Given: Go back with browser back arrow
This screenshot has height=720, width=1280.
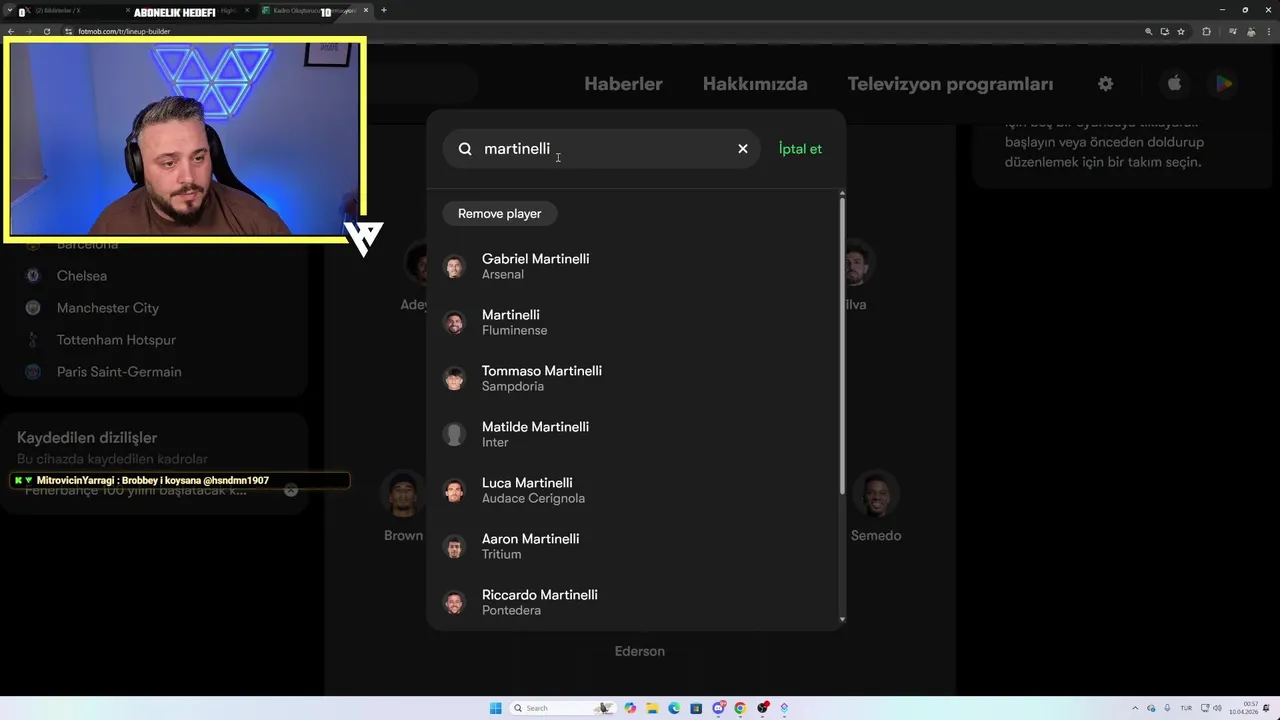Looking at the screenshot, I should tap(11, 31).
